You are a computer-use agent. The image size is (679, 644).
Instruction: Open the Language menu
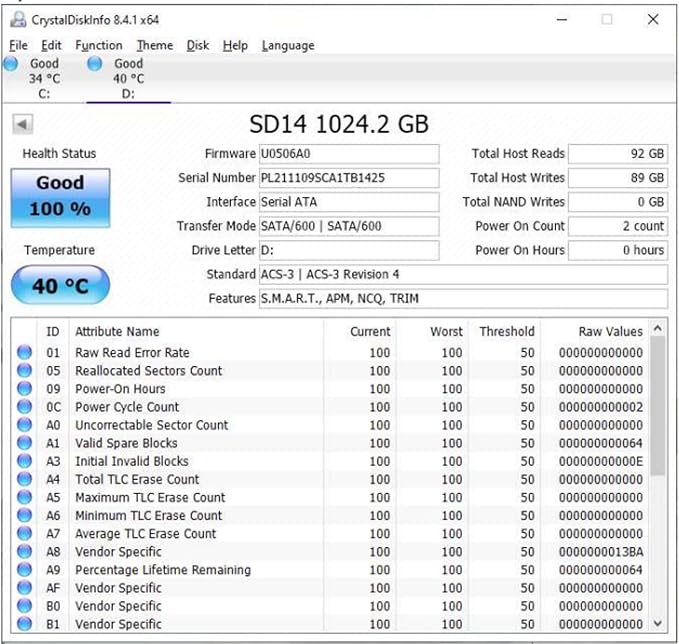pyautogui.click(x=288, y=45)
